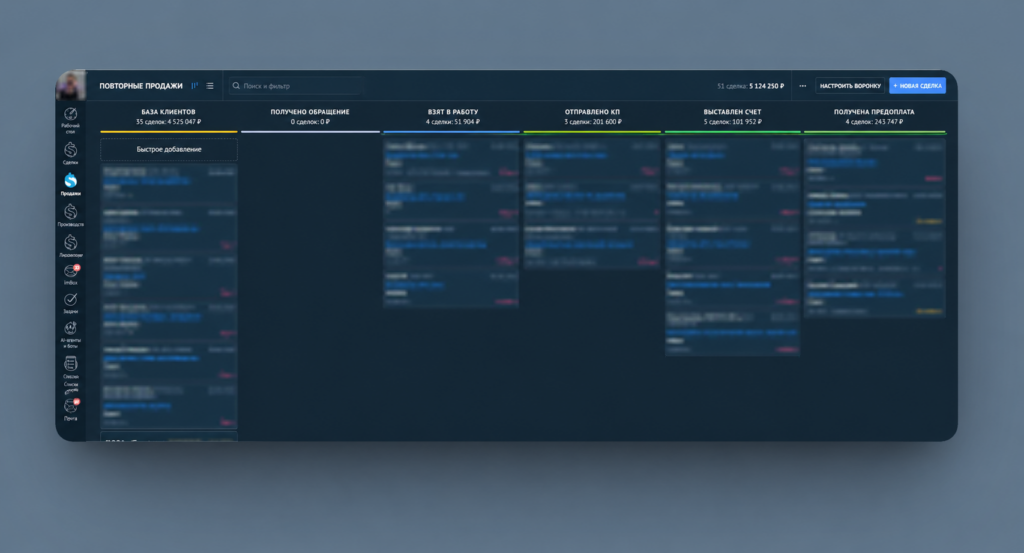This screenshot has height=553, width=1024.
Task: Open AI-агенты и боты section
Action: pos(71,334)
